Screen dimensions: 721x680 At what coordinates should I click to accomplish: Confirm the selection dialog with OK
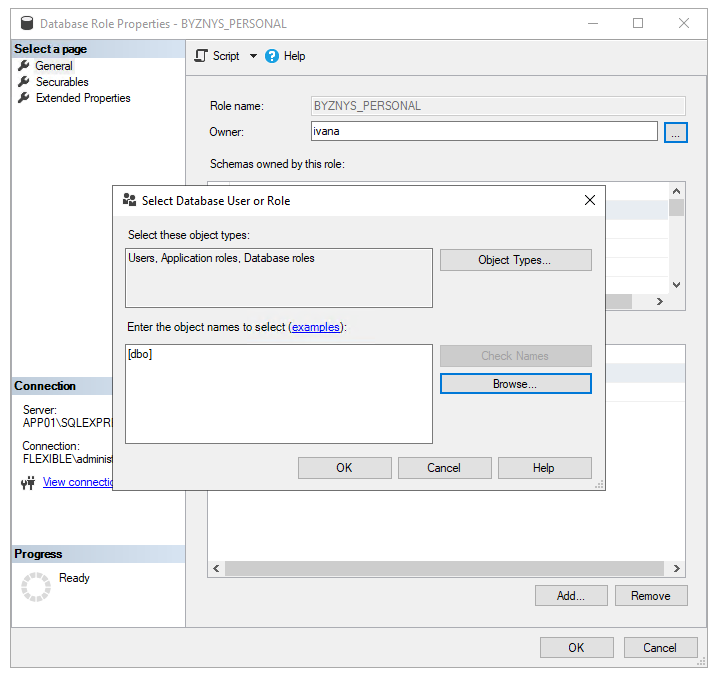[x=344, y=468]
